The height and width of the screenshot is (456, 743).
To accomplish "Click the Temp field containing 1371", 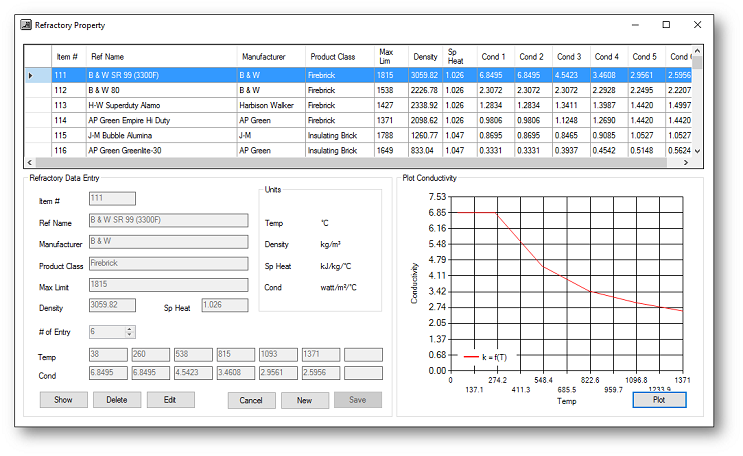I will tap(321, 355).
